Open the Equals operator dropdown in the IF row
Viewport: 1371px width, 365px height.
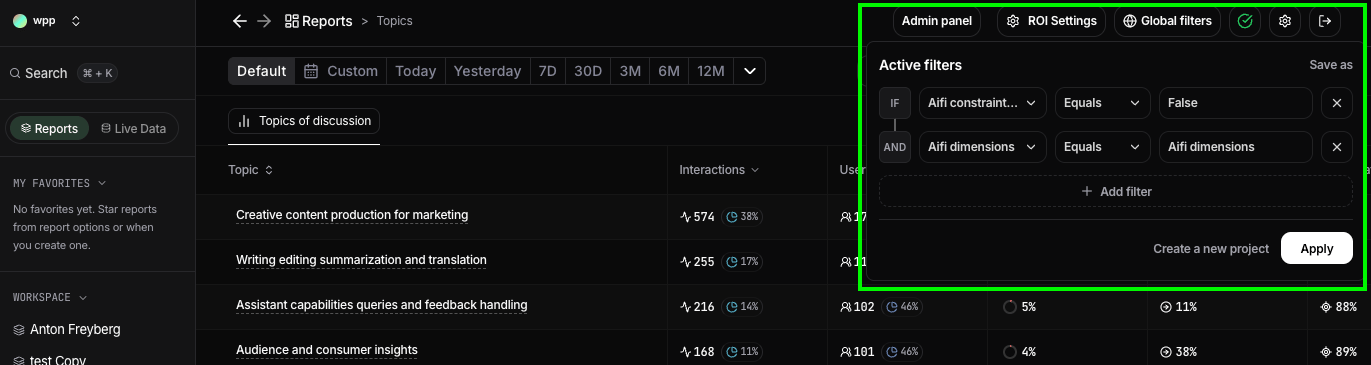point(1103,103)
